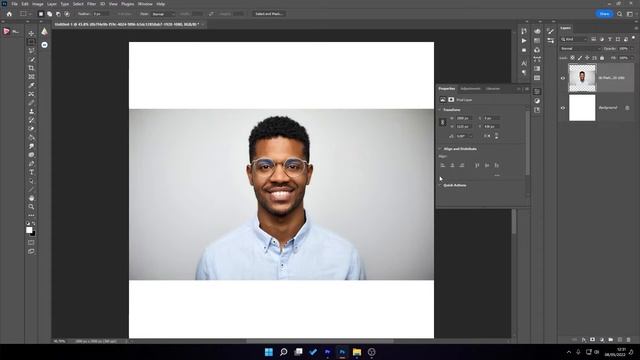Select the Clone Stamp tool
640x360 pixels.
click(31, 111)
